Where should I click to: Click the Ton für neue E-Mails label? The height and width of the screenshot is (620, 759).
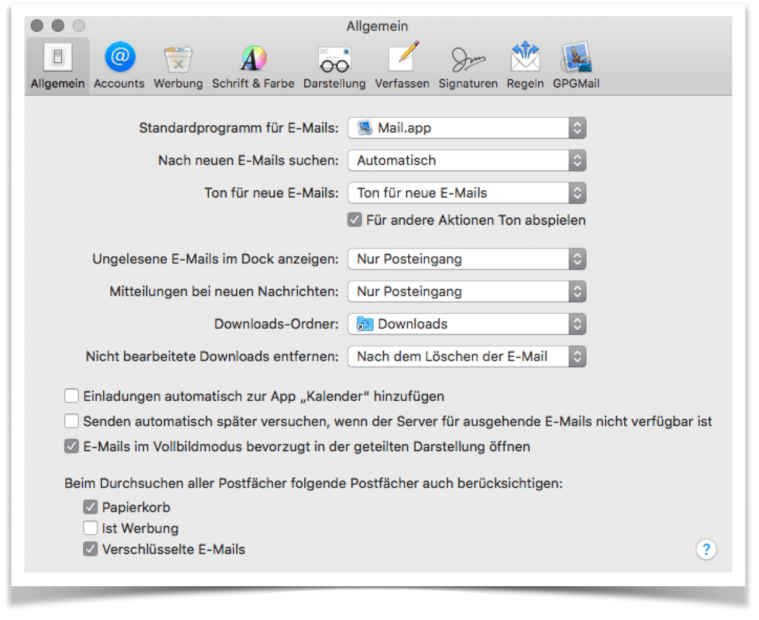point(272,193)
